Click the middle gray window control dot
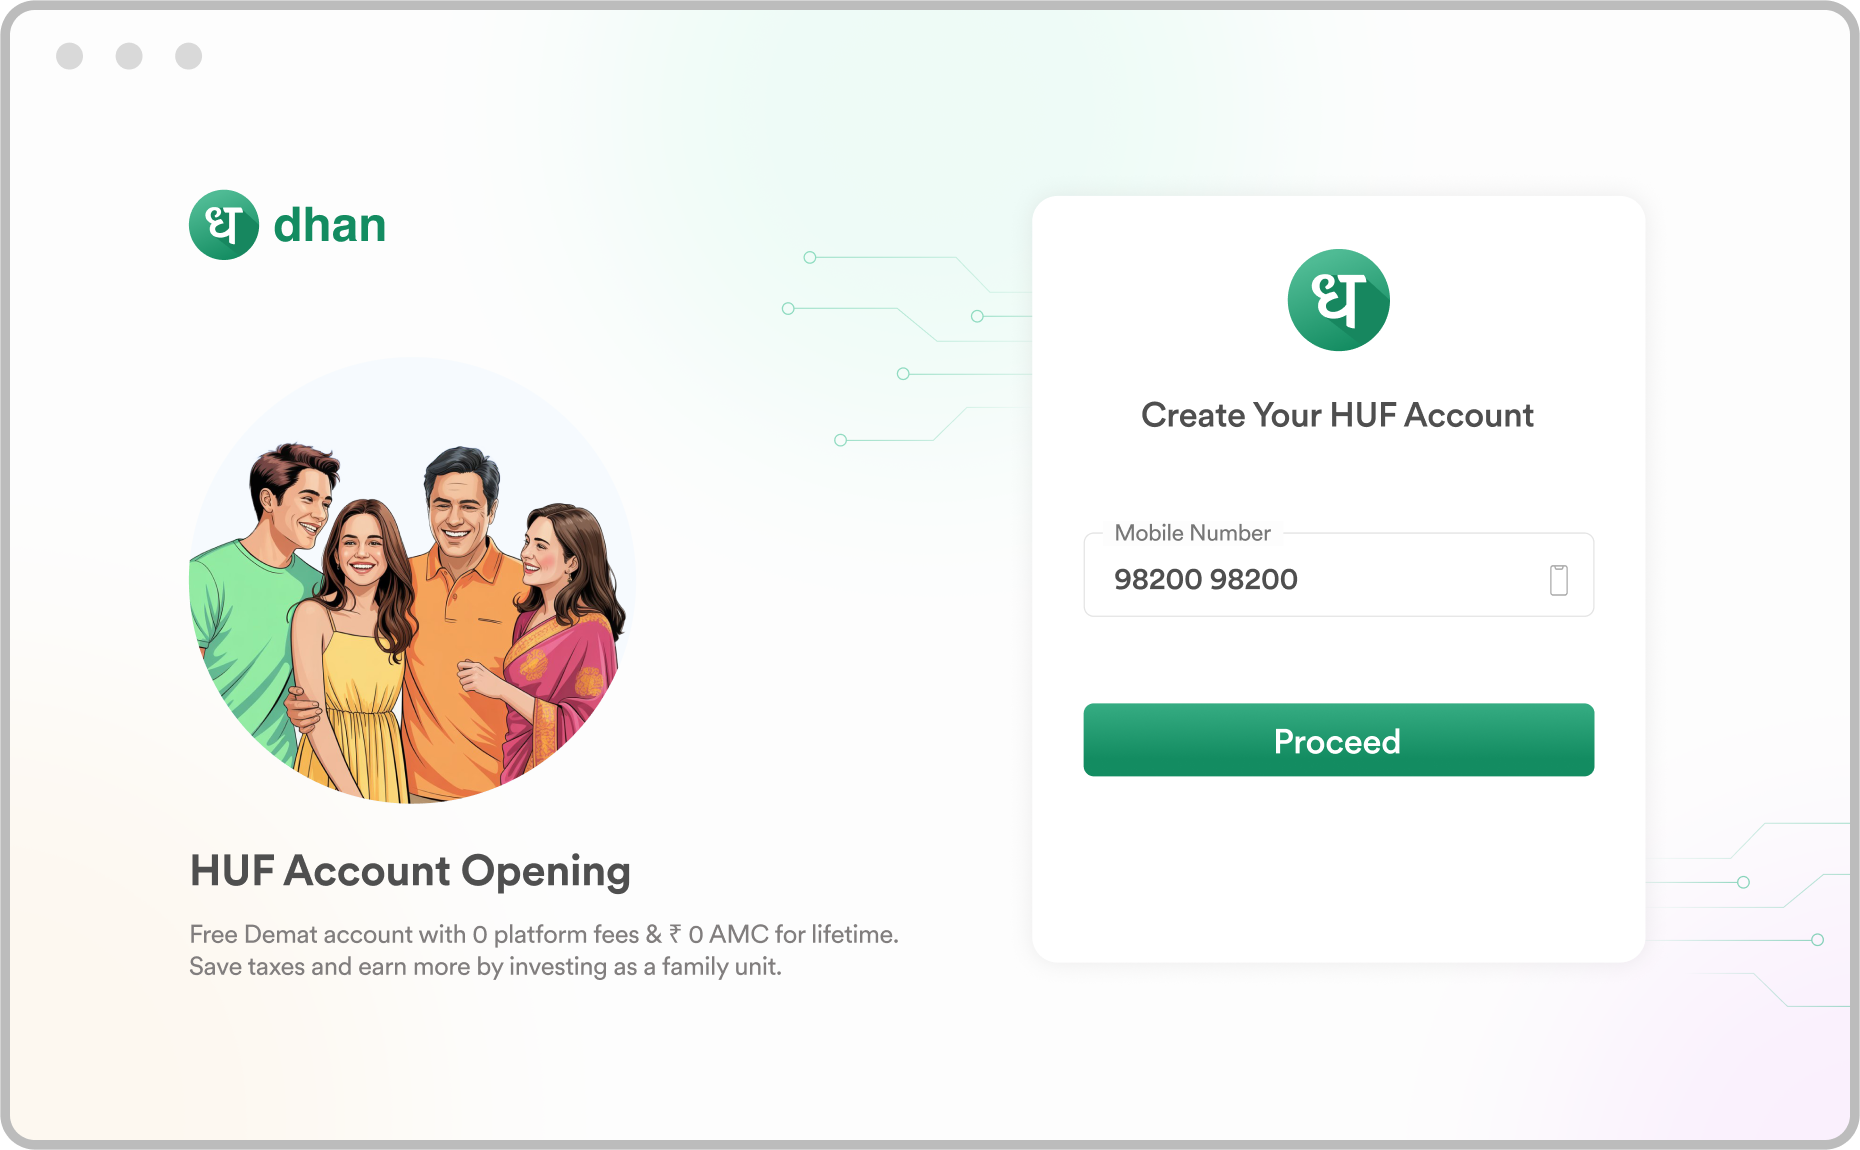The width and height of the screenshot is (1860, 1150). click(129, 56)
